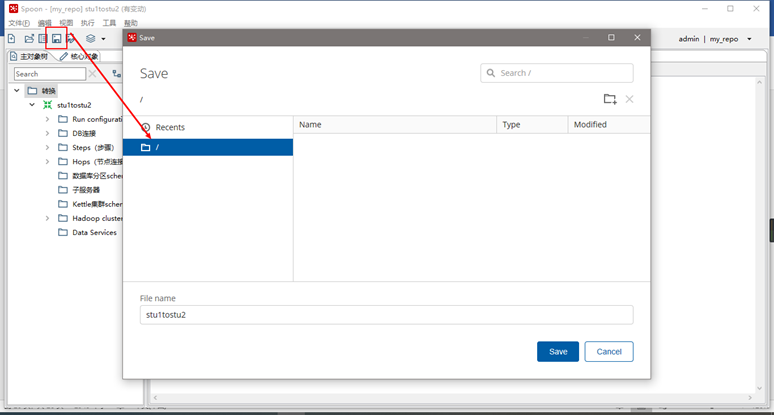Click the Save file toolbar icon
This screenshot has height=415, width=774.
click(x=56, y=39)
